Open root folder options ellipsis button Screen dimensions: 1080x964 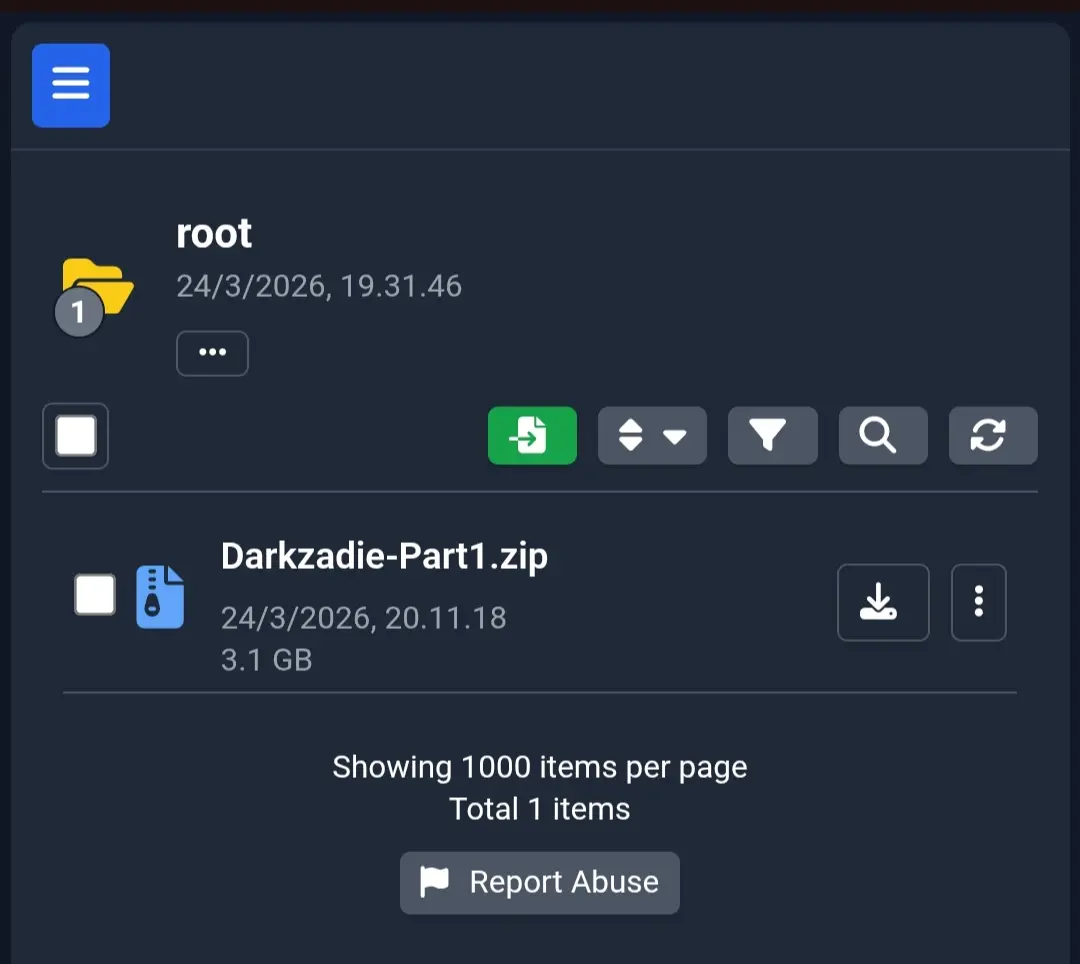212,353
